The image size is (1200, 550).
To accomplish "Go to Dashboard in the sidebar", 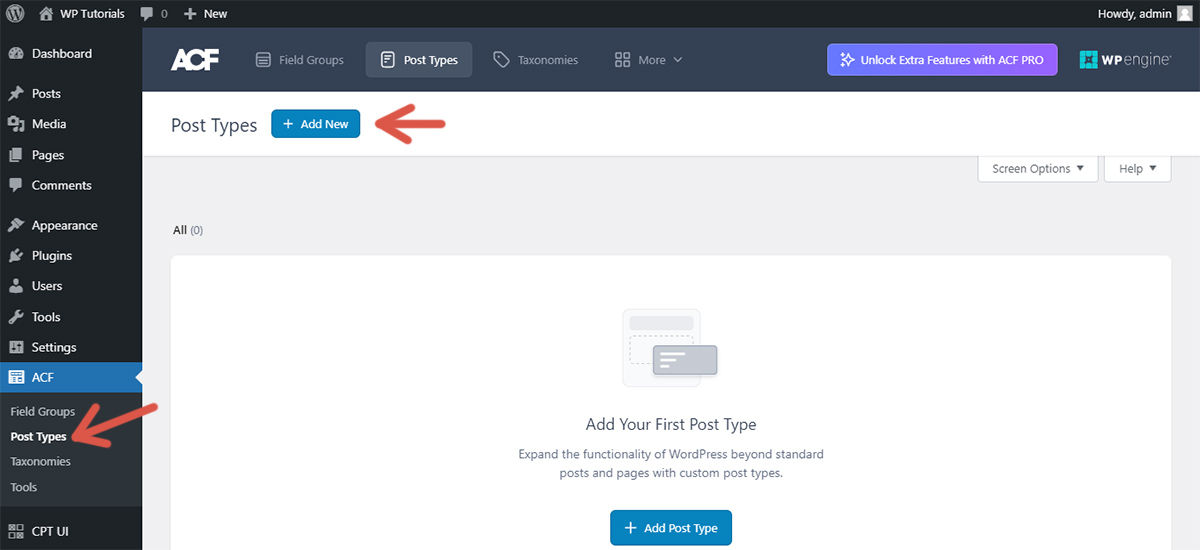I will 71,54.
